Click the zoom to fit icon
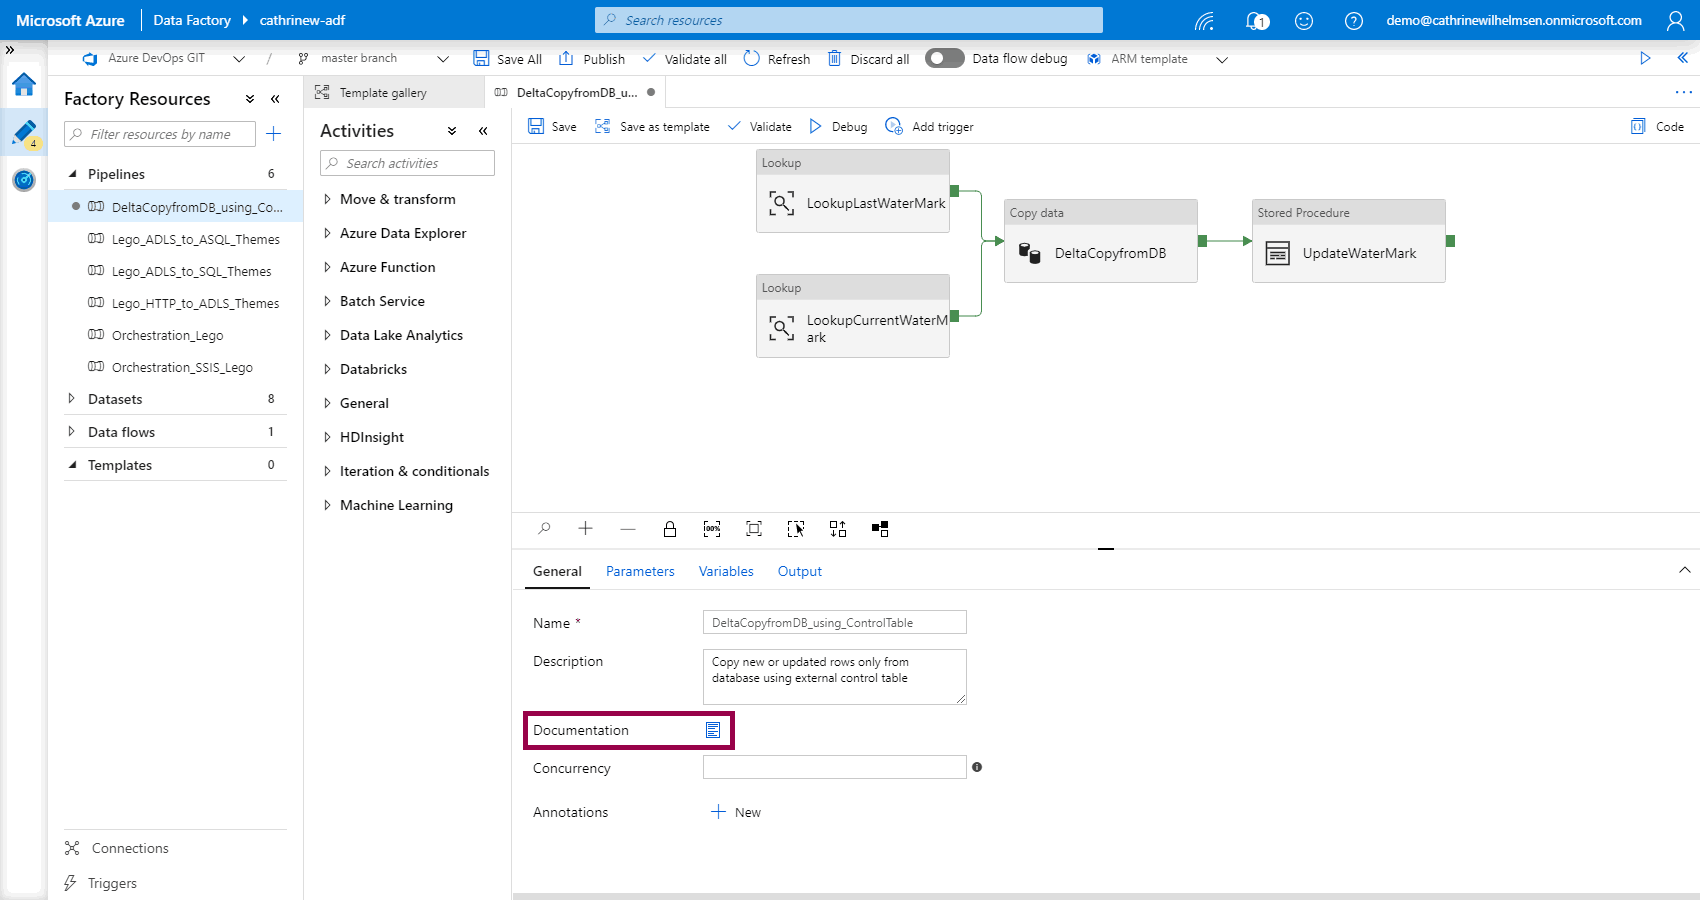Viewport: 1700px width, 900px height. pos(754,529)
